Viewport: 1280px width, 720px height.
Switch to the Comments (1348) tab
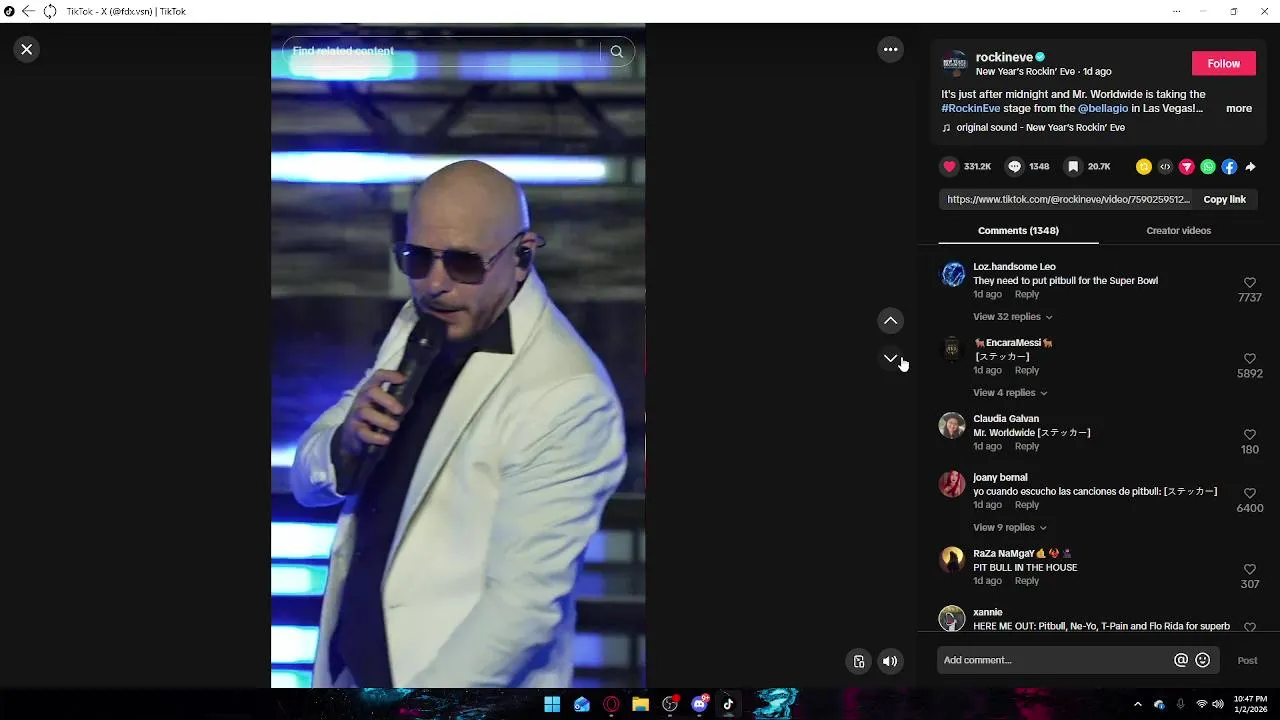click(x=1018, y=230)
